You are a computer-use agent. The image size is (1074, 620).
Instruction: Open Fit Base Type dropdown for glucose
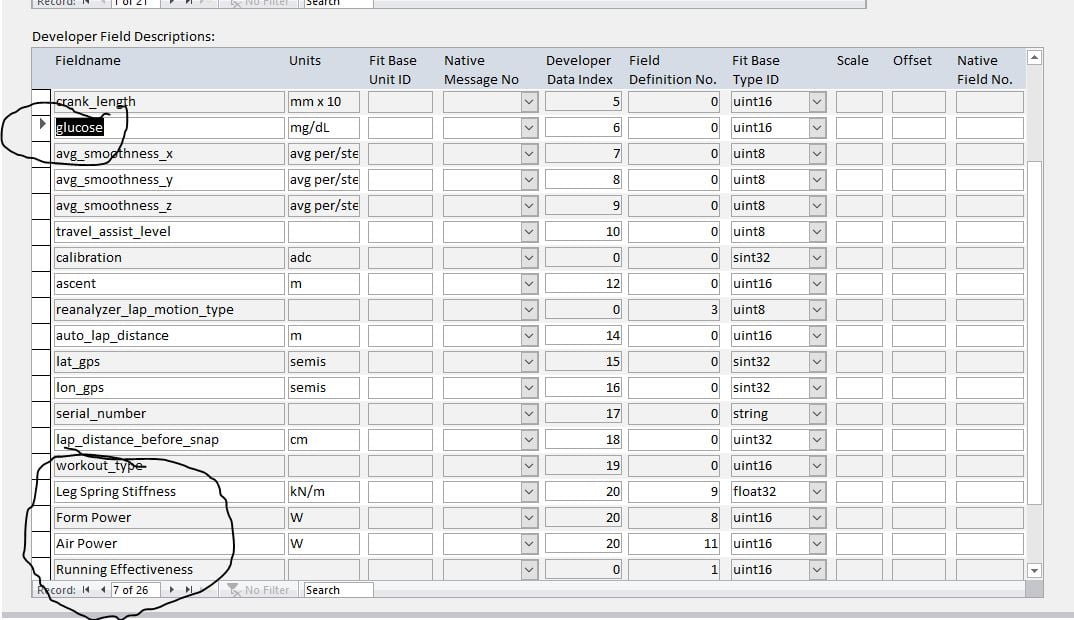(817, 128)
